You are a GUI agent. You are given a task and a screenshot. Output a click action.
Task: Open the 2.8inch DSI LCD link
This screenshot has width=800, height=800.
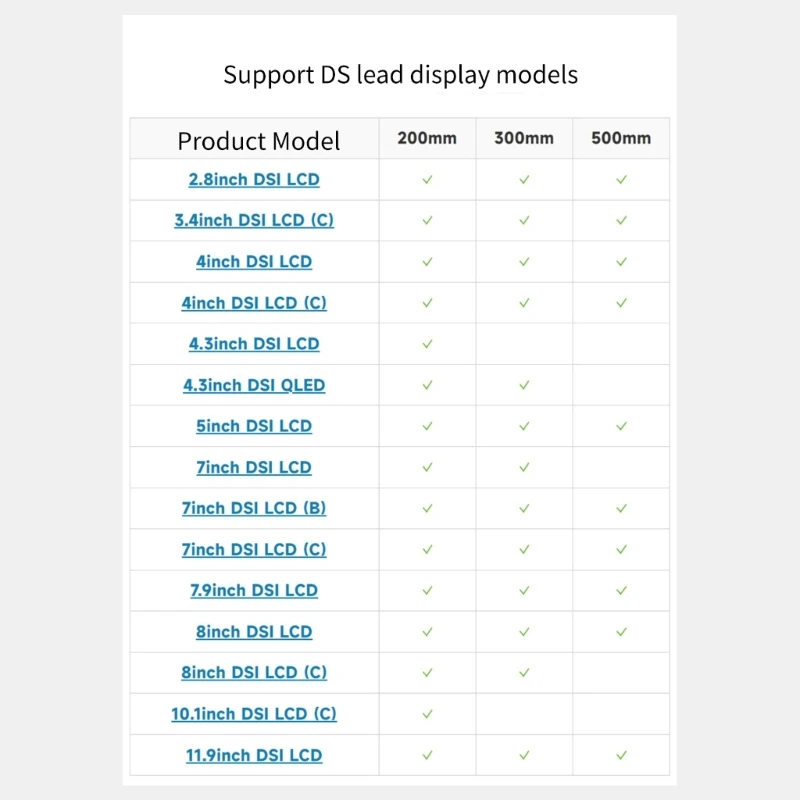254,180
